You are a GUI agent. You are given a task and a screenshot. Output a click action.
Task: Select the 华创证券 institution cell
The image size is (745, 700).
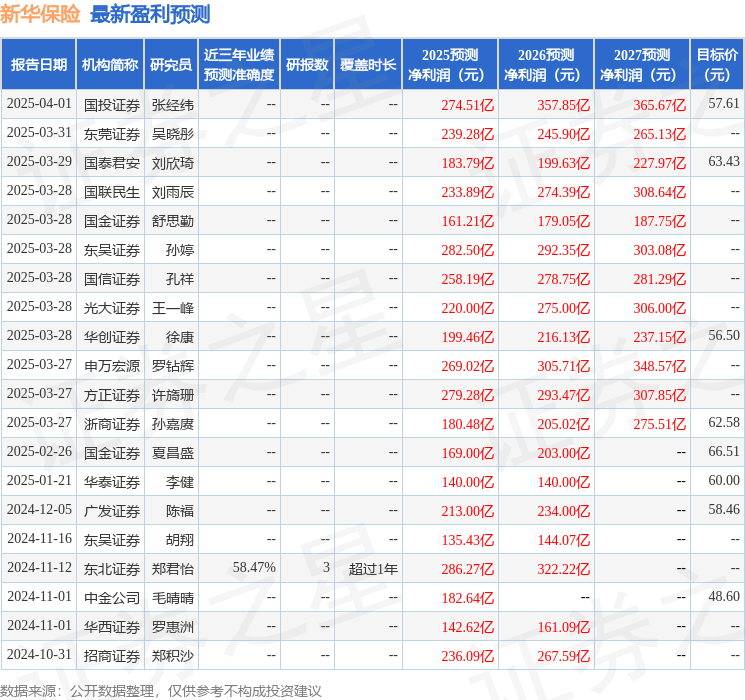(112, 337)
